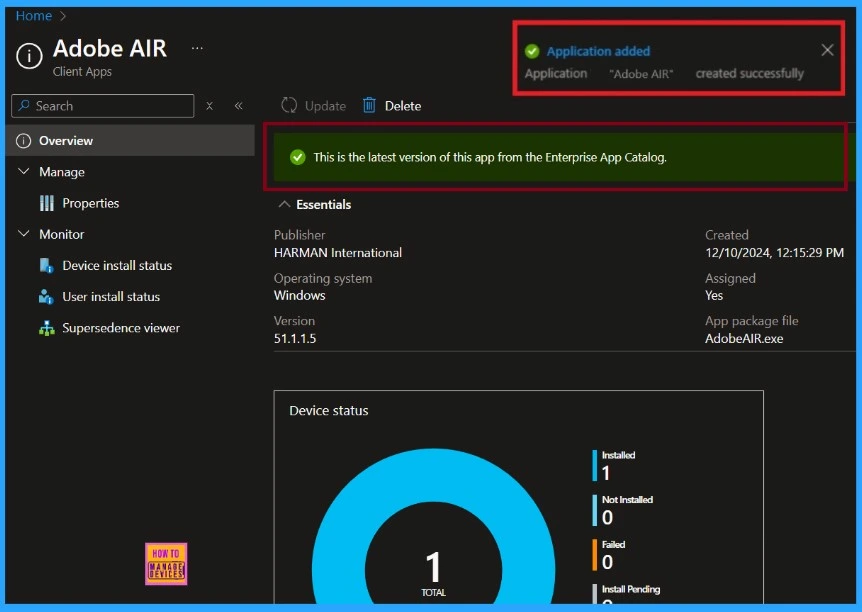Collapse the sidebar with double chevron
This screenshot has height=612, width=862.
tap(239, 106)
